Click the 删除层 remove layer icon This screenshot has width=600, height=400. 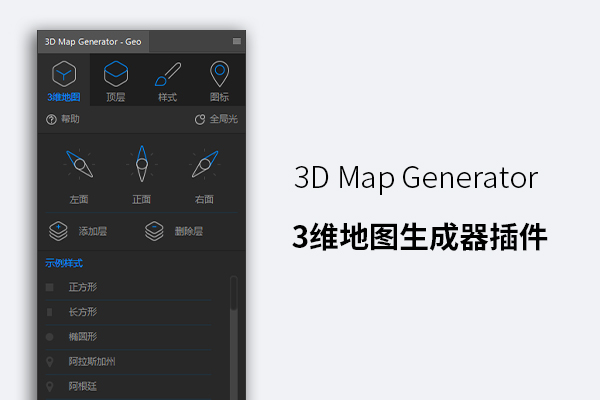154,231
